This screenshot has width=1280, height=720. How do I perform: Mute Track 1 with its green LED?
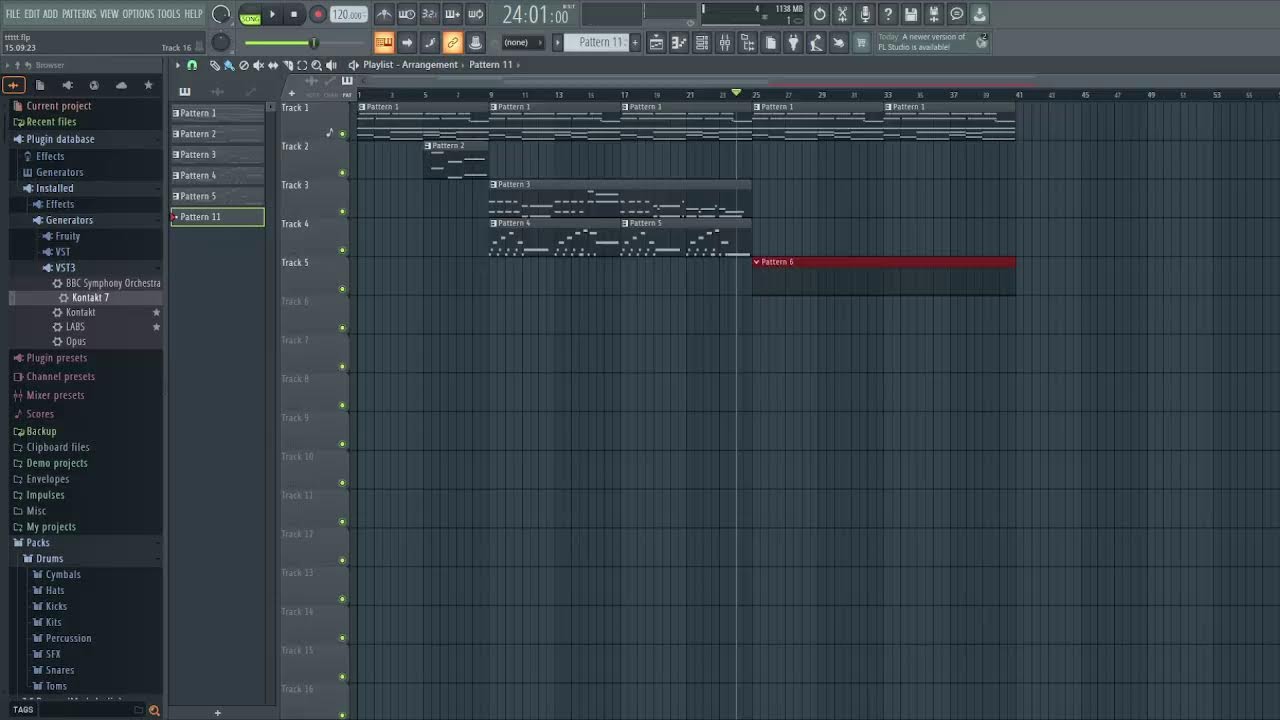(x=342, y=134)
